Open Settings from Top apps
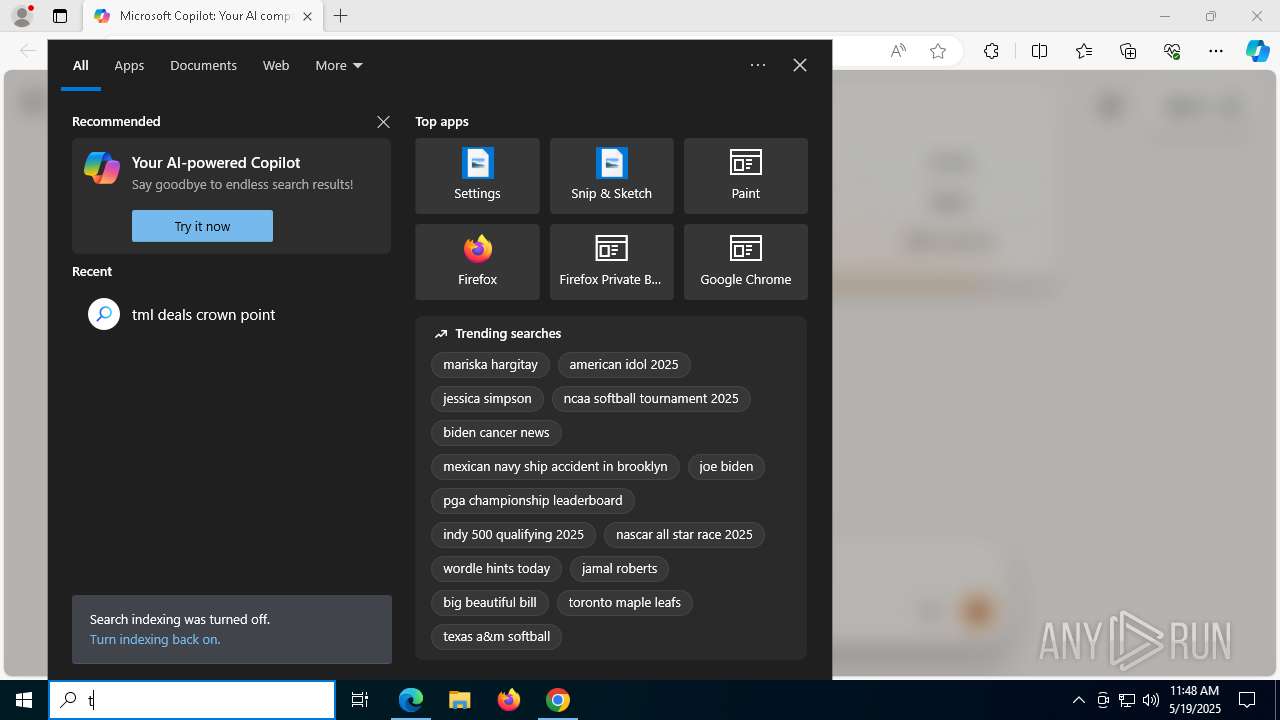Screen dimensions: 1280x720 pyautogui.click(x=477, y=176)
